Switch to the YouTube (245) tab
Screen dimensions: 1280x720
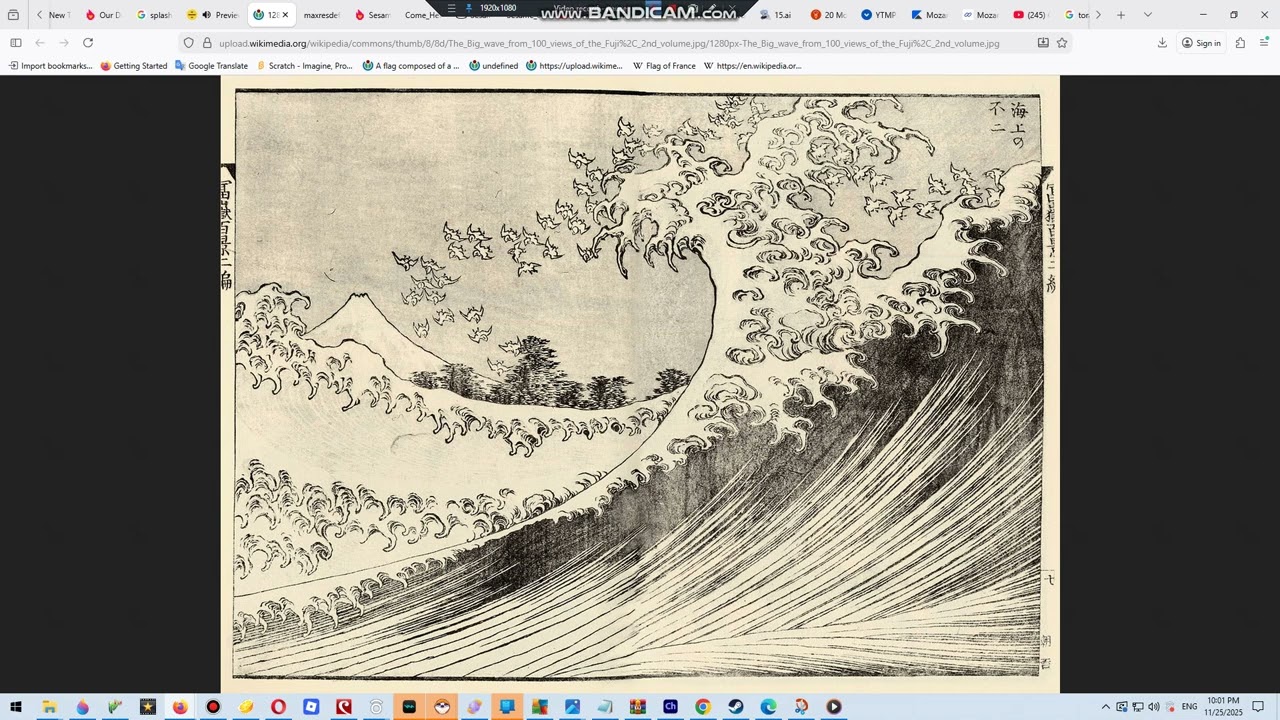click(1030, 15)
